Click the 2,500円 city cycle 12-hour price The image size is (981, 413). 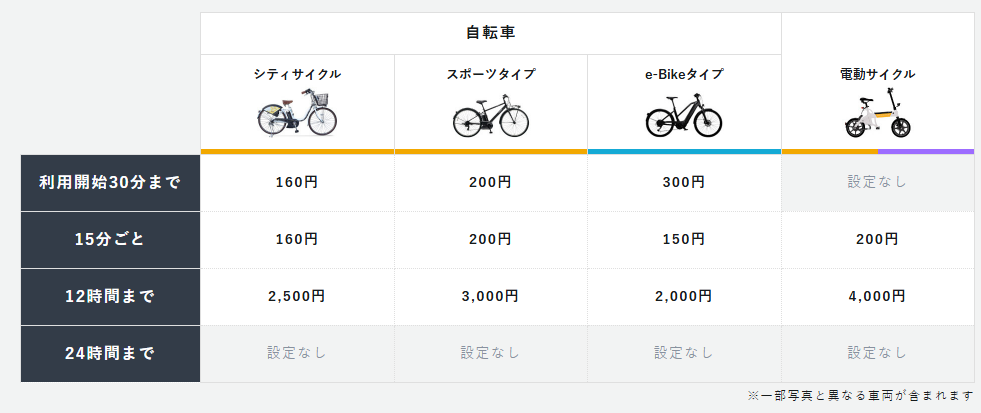297,296
